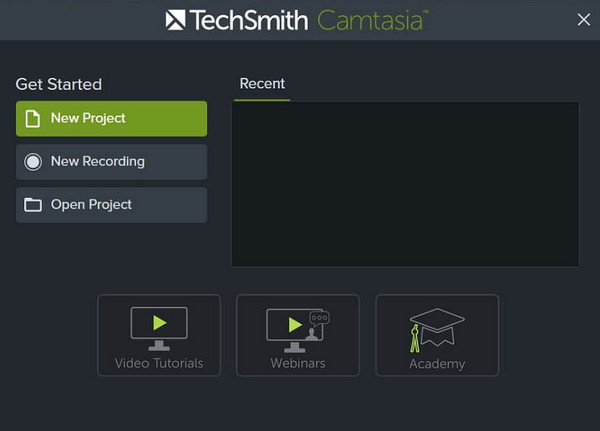Open Video Tutorials tile

click(x=159, y=335)
